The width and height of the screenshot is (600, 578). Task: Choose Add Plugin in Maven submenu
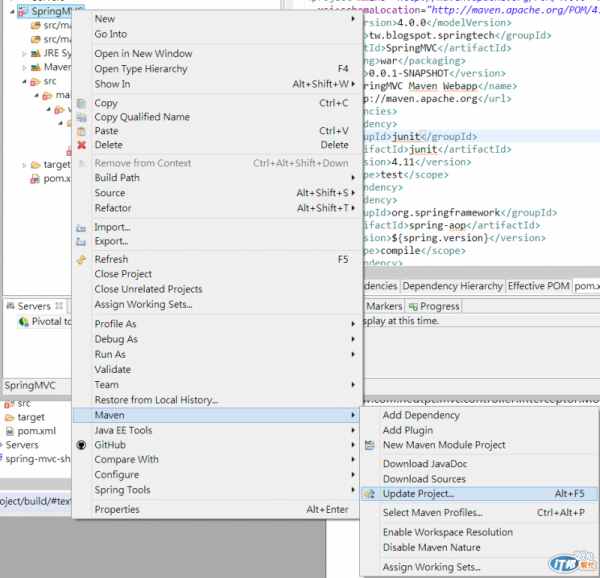(x=479, y=430)
